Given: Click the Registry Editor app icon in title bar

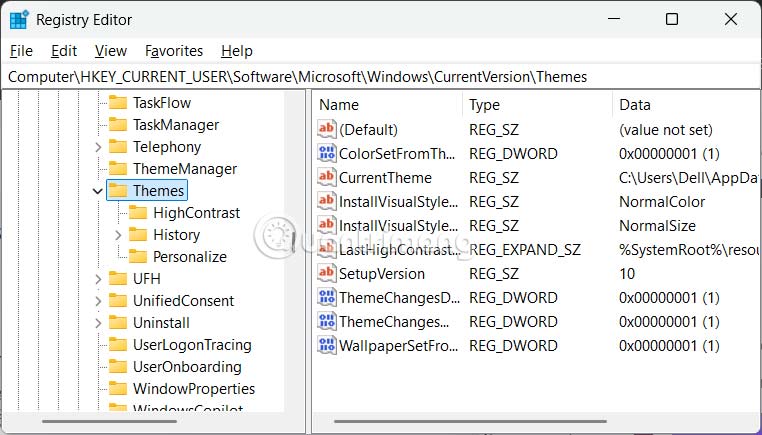Looking at the screenshot, I should tap(19, 20).
